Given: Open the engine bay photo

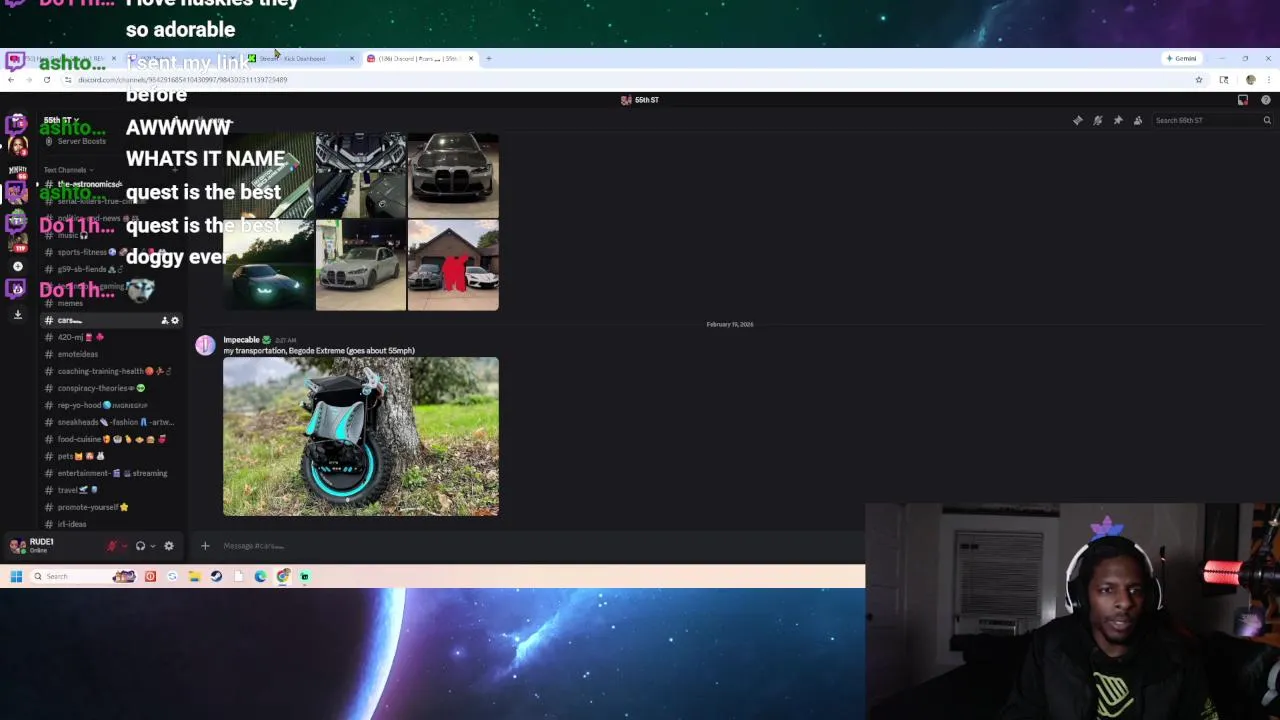Looking at the screenshot, I should point(361,175).
